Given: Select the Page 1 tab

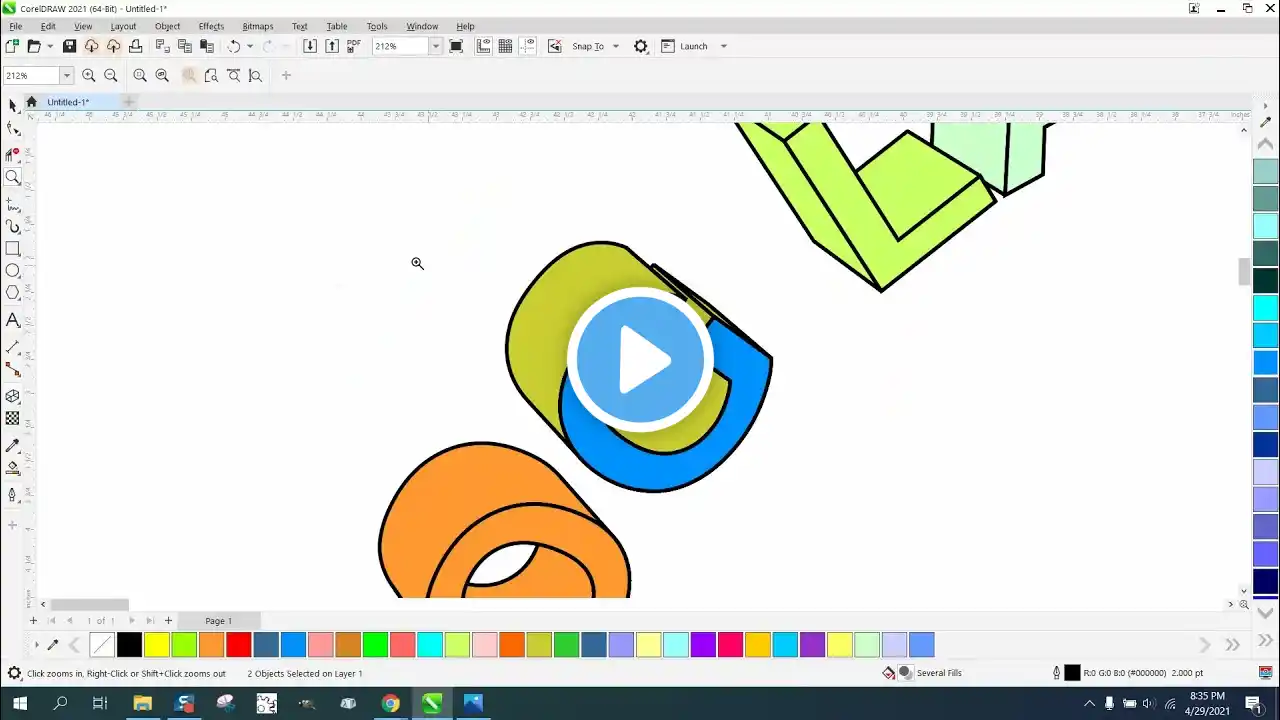Looking at the screenshot, I should (x=218, y=621).
